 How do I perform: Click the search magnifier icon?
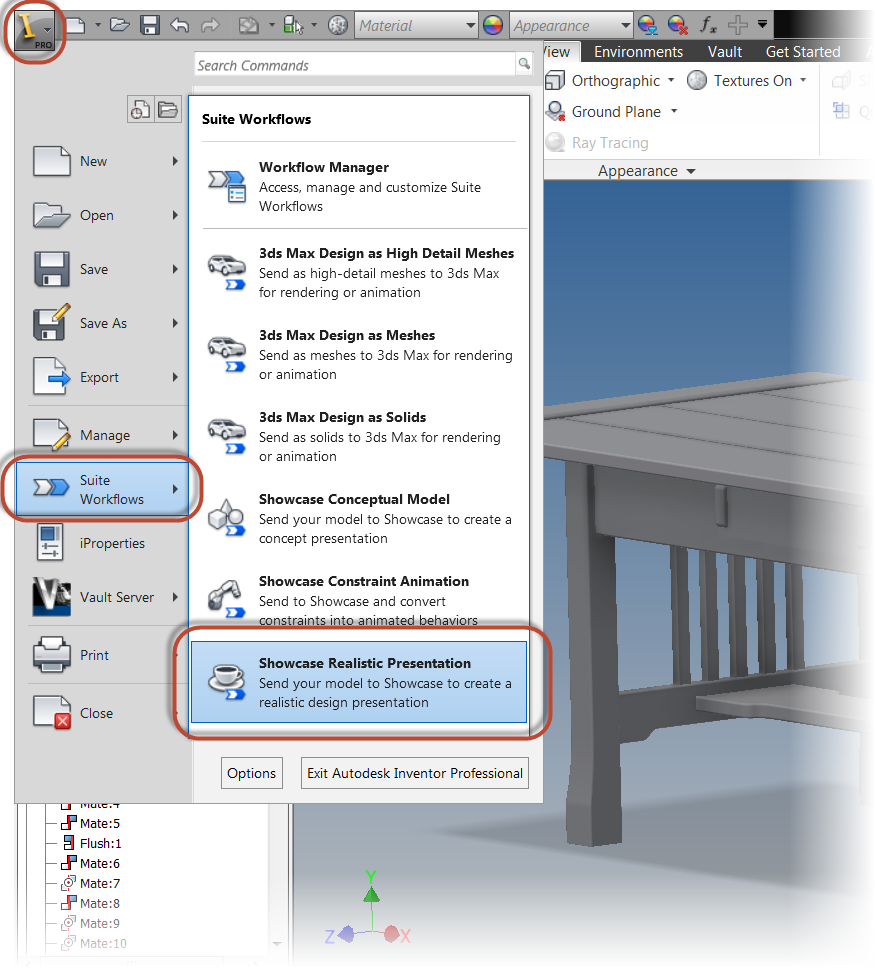coord(524,63)
